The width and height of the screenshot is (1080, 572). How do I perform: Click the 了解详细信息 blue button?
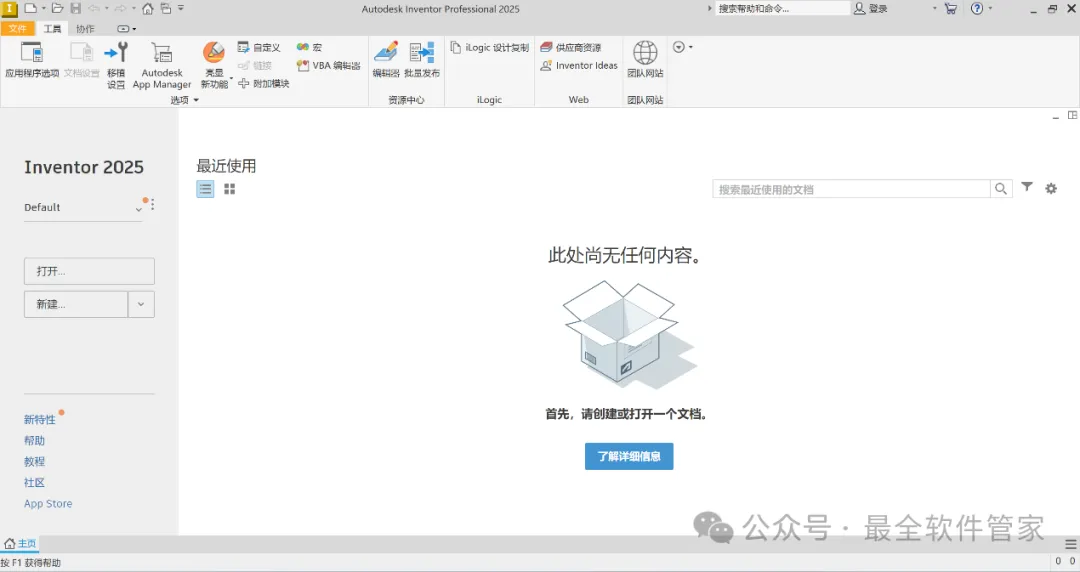tap(629, 456)
